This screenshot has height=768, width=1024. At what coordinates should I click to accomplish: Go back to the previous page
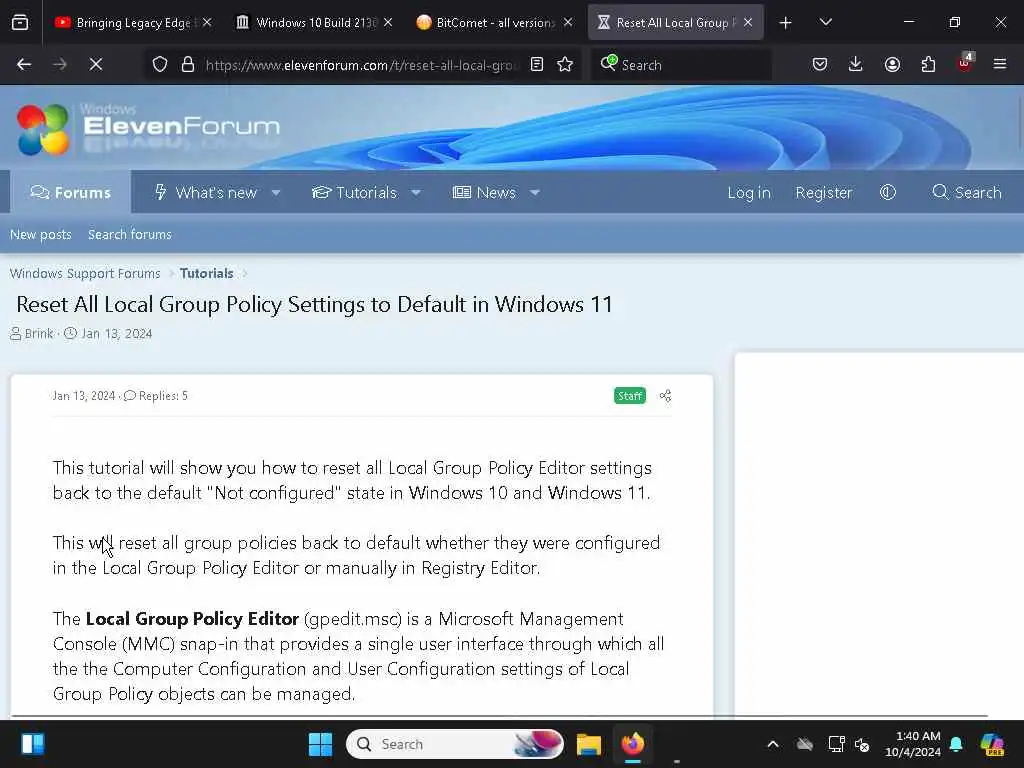[x=24, y=65]
